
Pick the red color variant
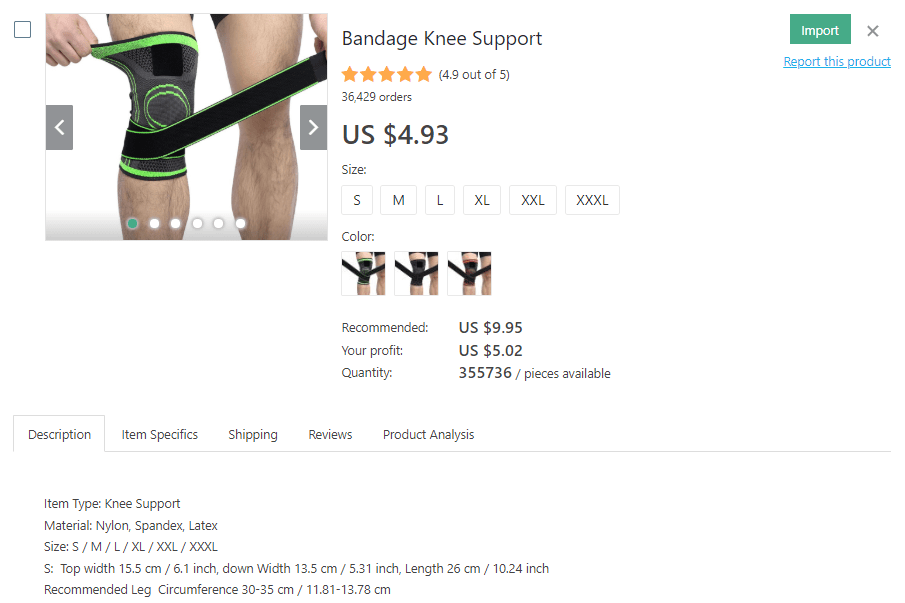point(469,274)
